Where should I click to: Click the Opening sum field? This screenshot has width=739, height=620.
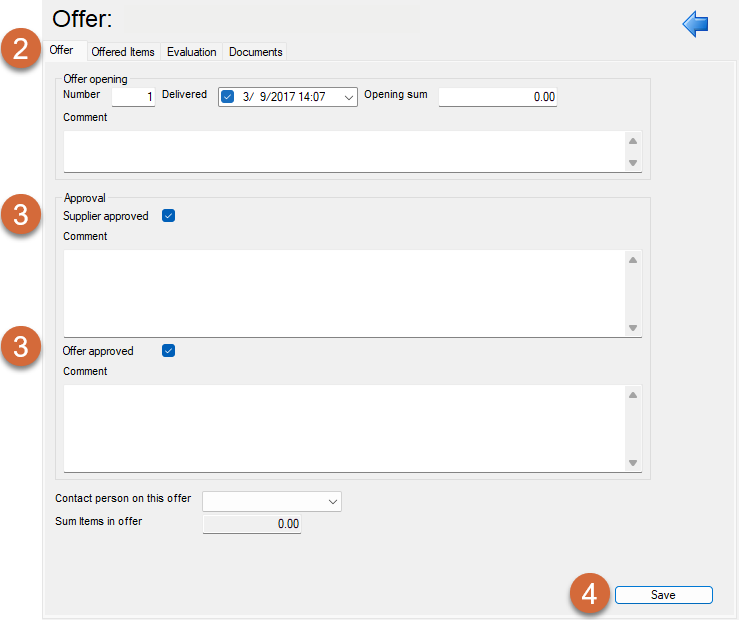click(x=497, y=97)
